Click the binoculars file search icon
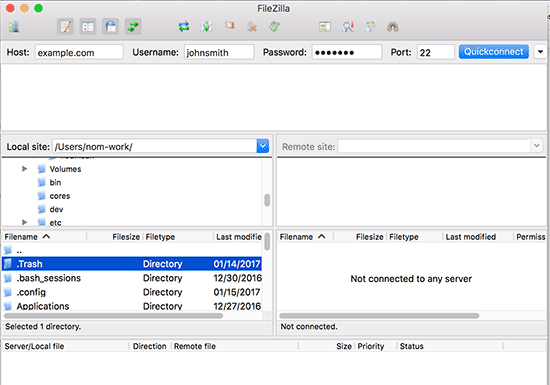This screenshot has height=385, width=550. click(393, 27)
